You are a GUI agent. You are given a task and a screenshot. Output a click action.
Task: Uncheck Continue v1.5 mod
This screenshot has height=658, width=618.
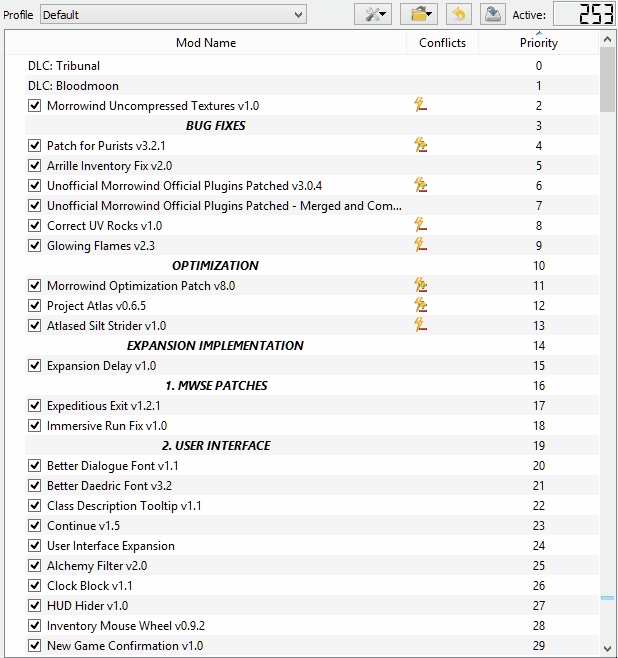(34, 526)
